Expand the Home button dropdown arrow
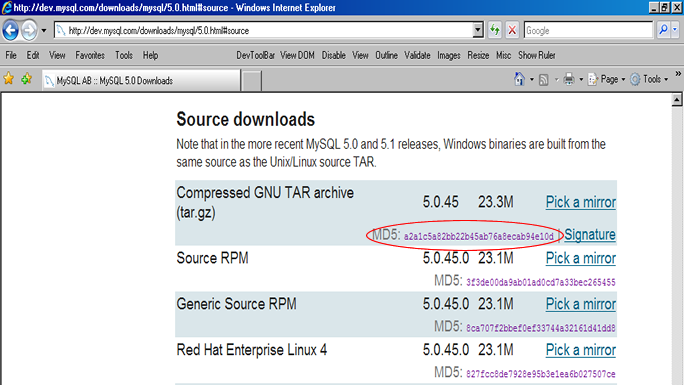The height and width of the screenshot is (385, 684). pyautogui.click(x=532, y=79)
